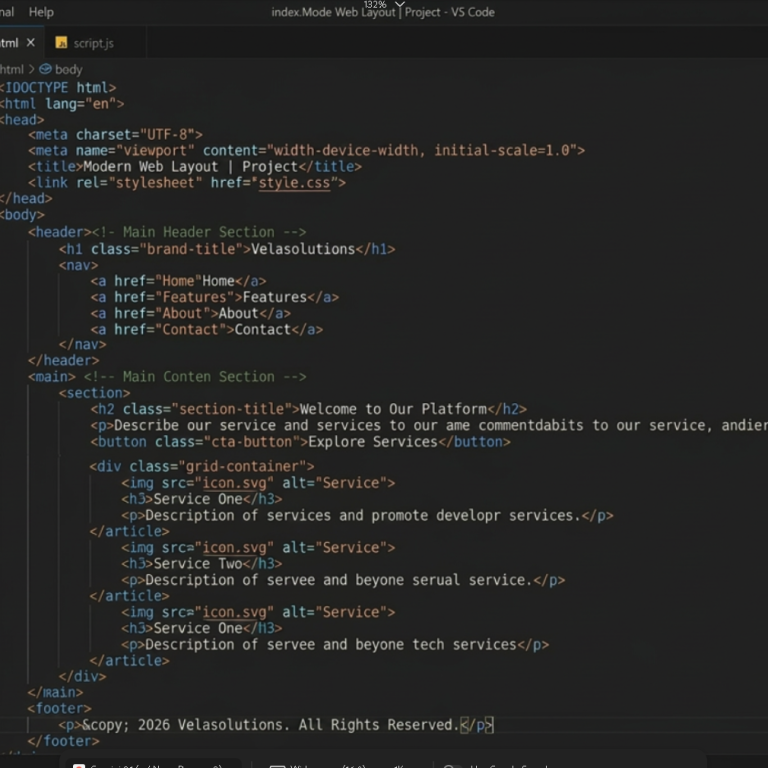Viewport: 768px width, 768px height.
Task: Place cursor in the Velasolutions h1 line
Action: tap(227, 249)
